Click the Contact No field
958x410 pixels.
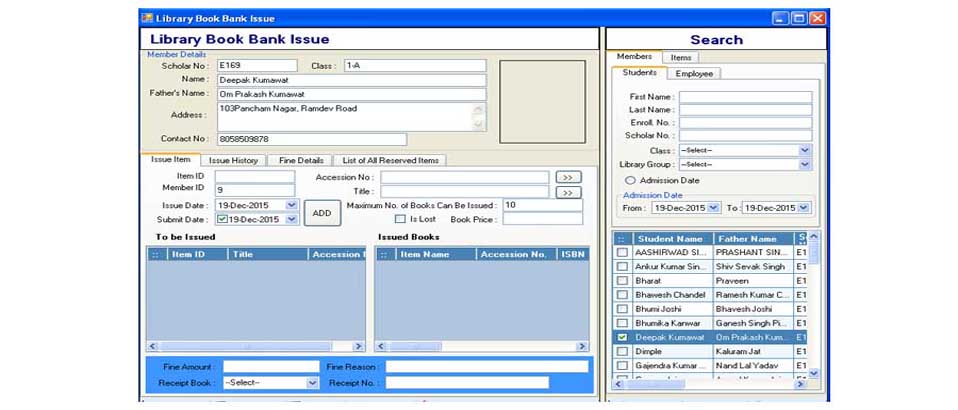click(x=311, y=139)
